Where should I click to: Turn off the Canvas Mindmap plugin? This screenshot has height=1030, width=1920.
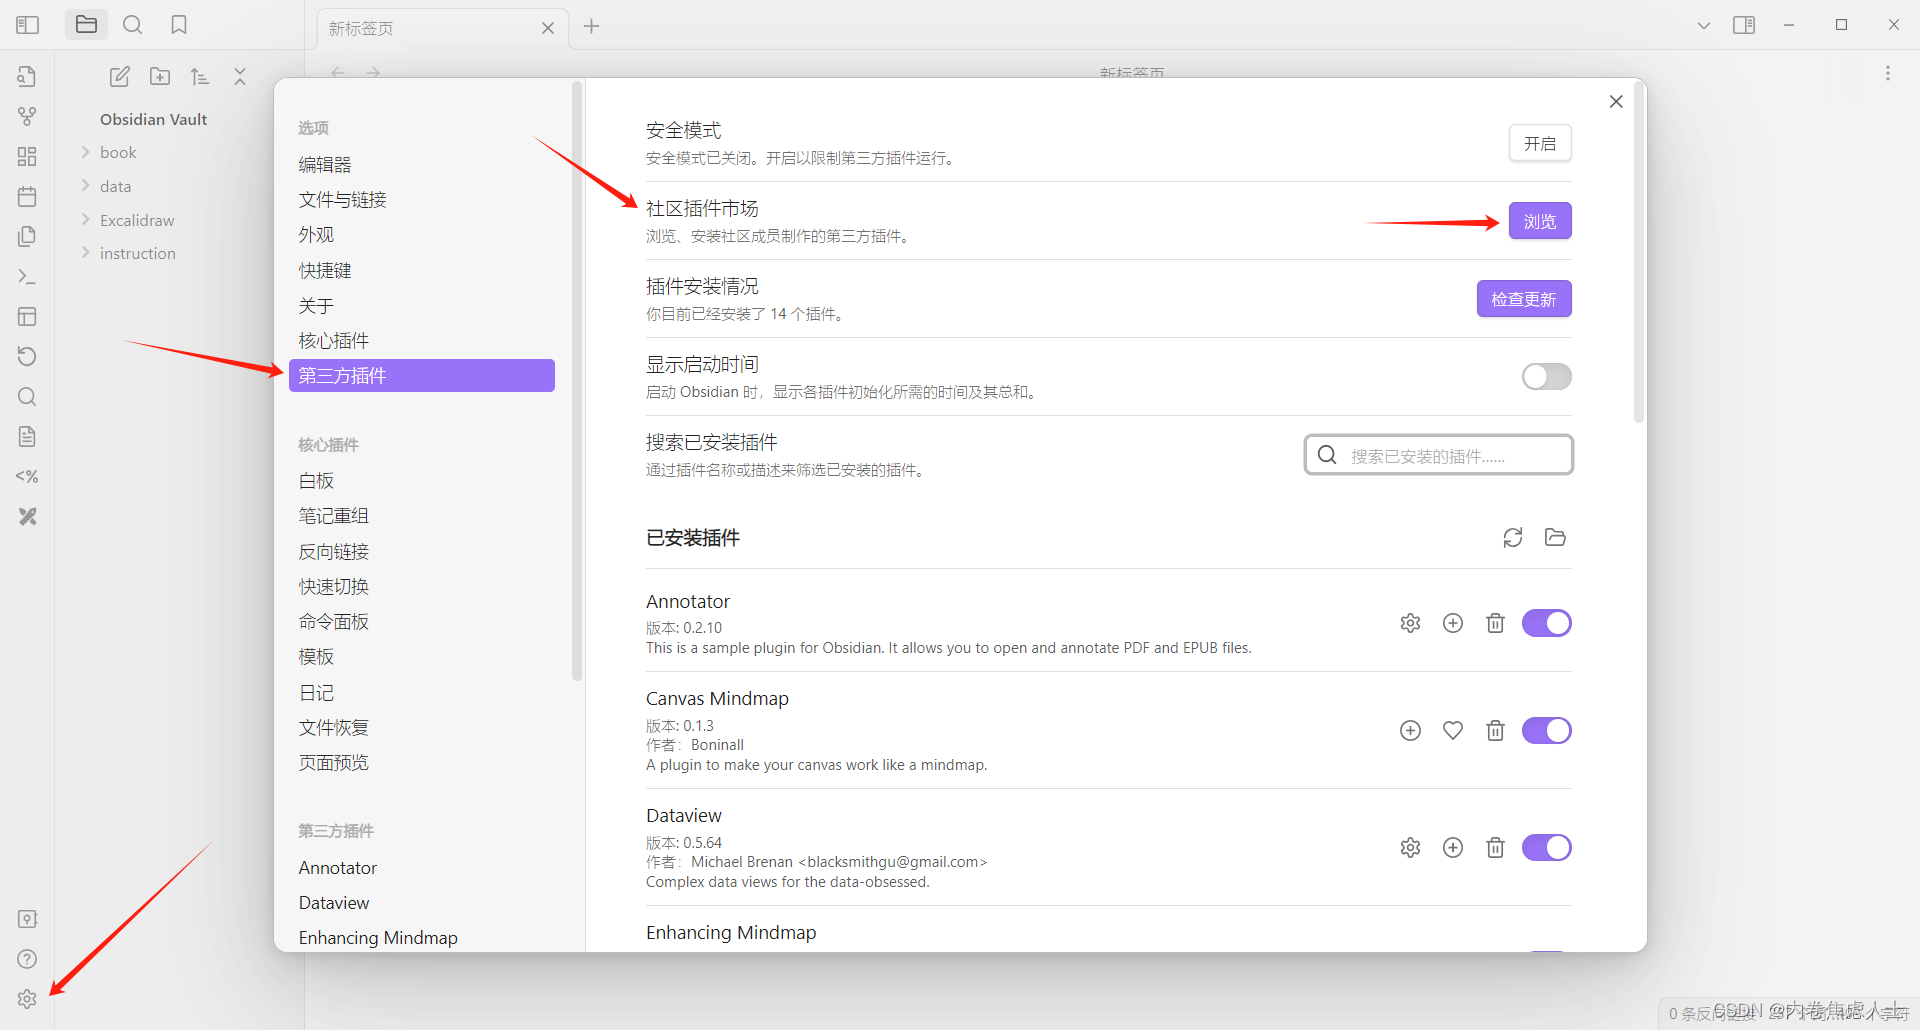point(1546,730)
